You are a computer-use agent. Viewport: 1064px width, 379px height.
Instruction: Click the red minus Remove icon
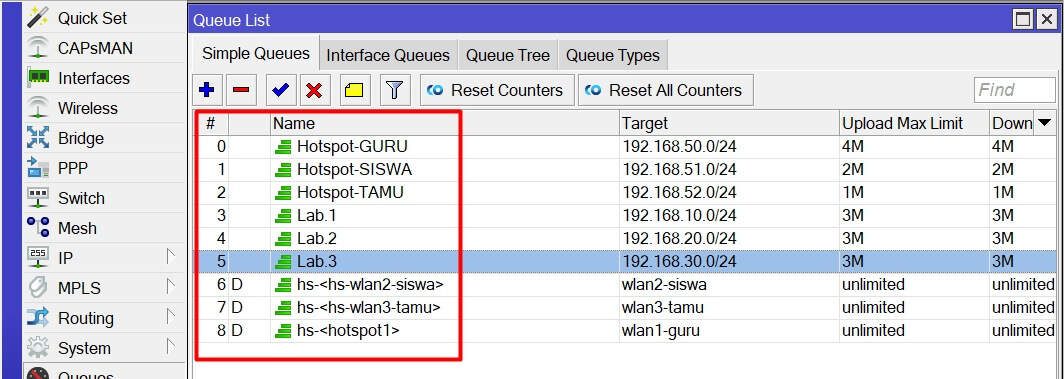241,90
